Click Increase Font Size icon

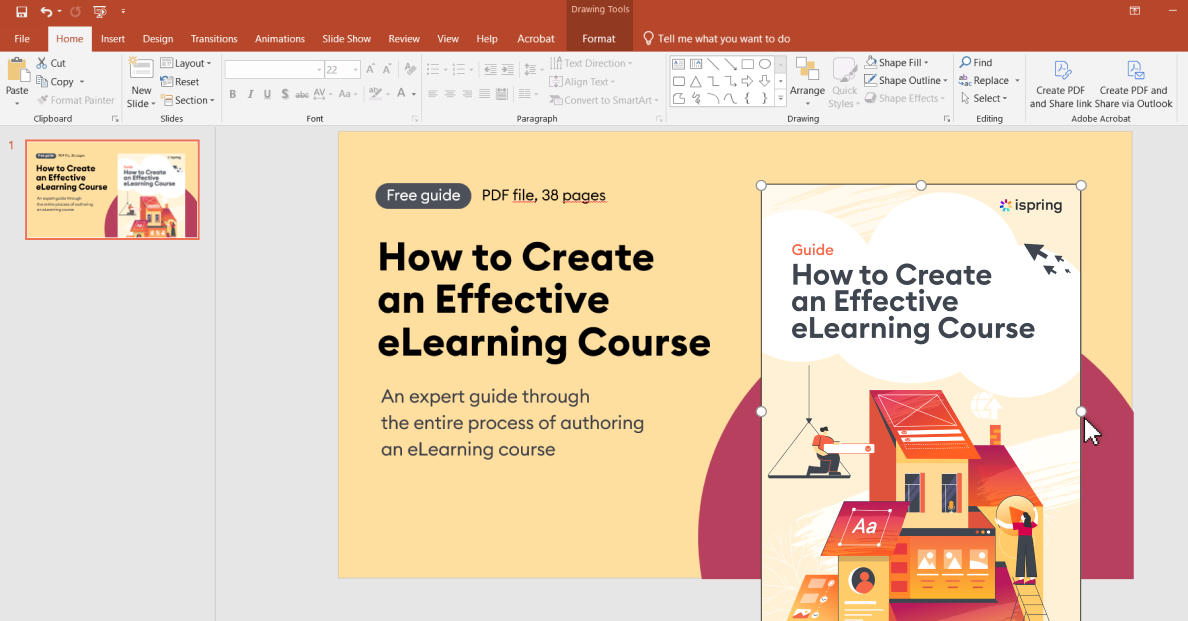370,70
